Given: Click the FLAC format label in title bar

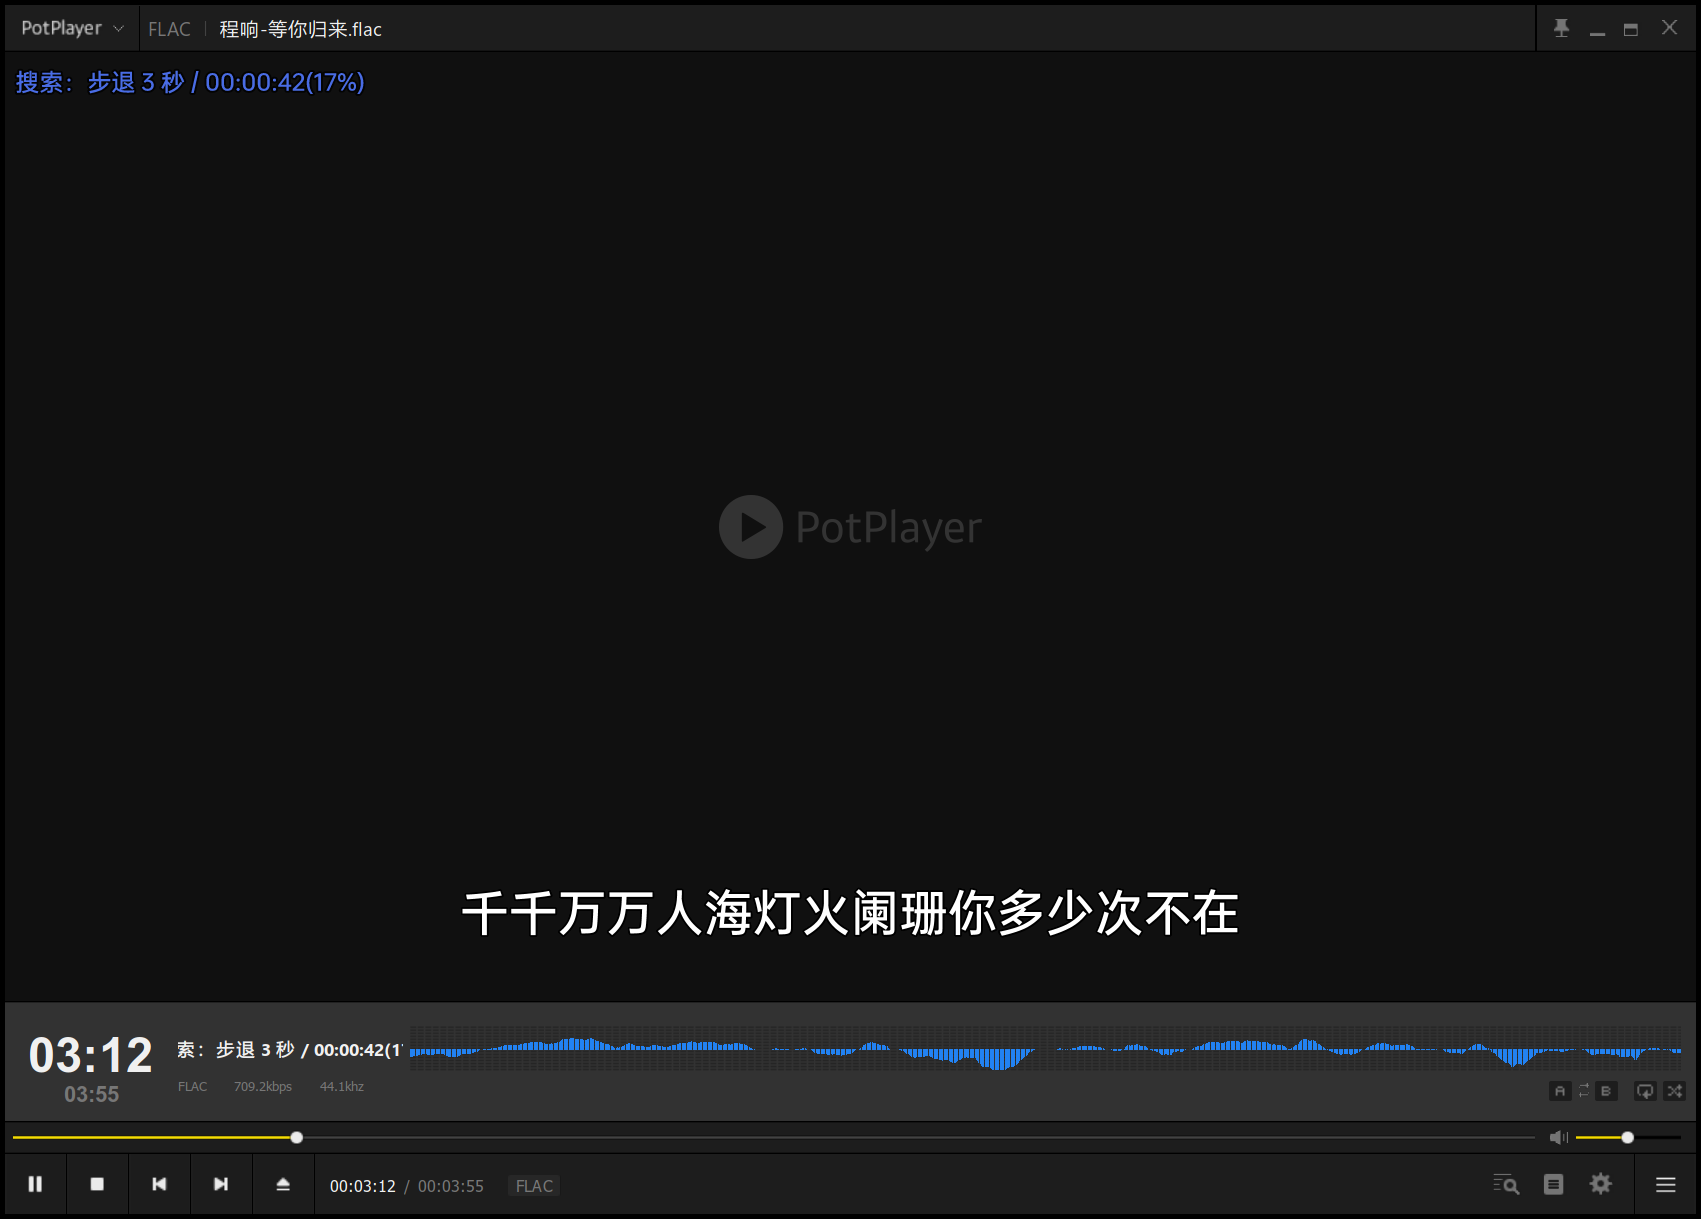Looking at the screenshot, I should tap(169, 29).
